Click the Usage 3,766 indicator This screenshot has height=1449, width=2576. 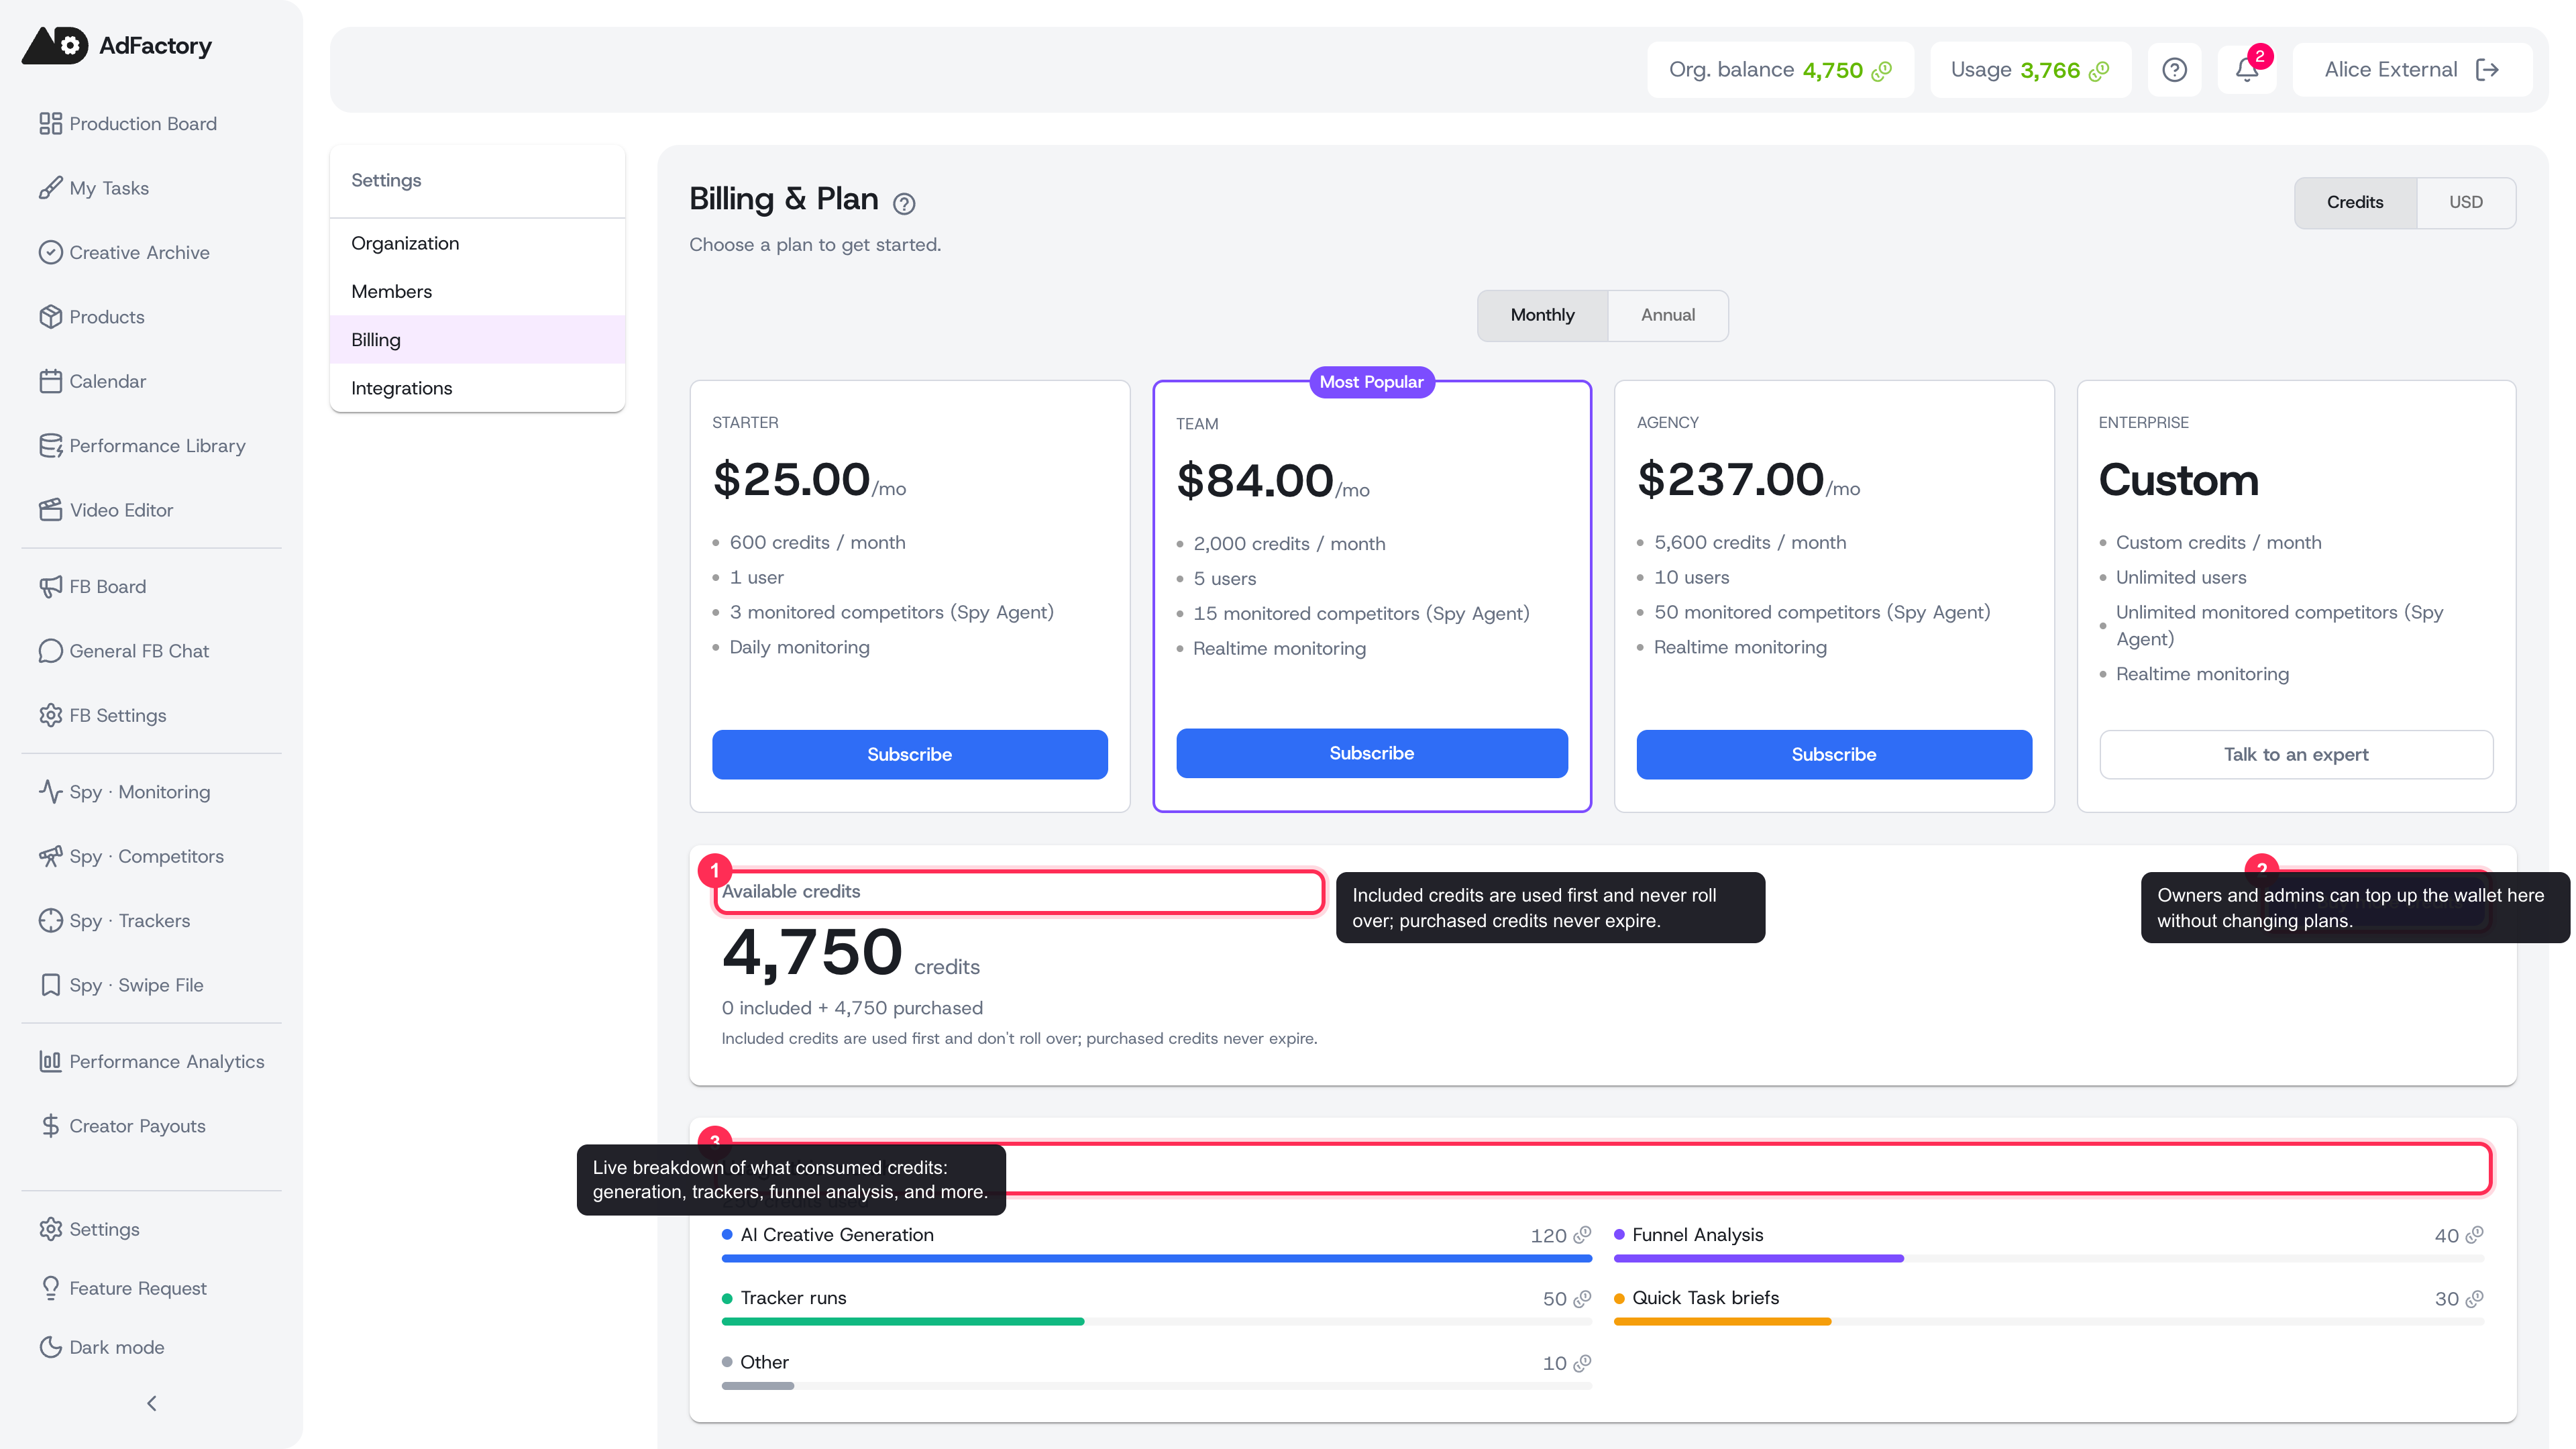coord(2030,70)
